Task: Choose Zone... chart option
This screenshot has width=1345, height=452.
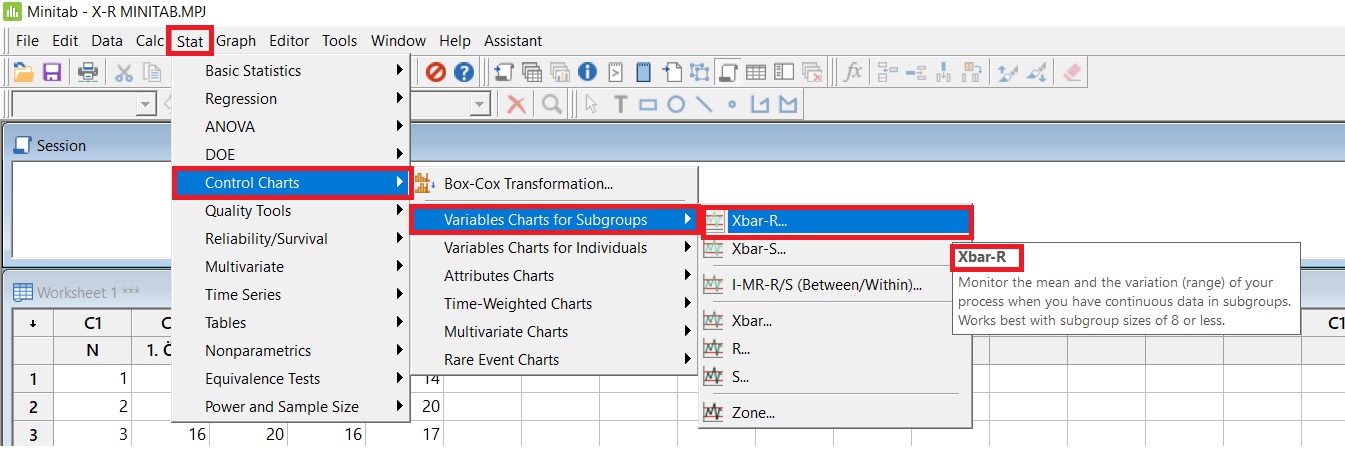Action: pos(835,412)
